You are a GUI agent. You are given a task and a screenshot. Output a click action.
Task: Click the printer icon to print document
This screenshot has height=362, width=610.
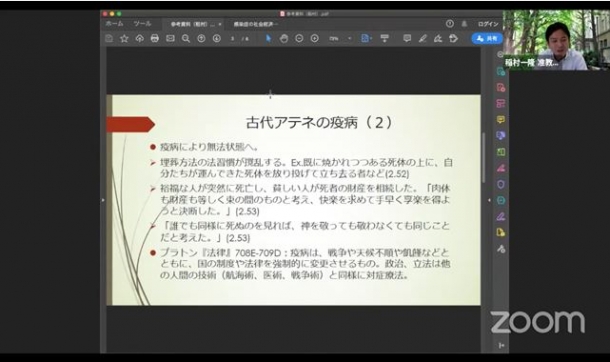tap(155, 38)
